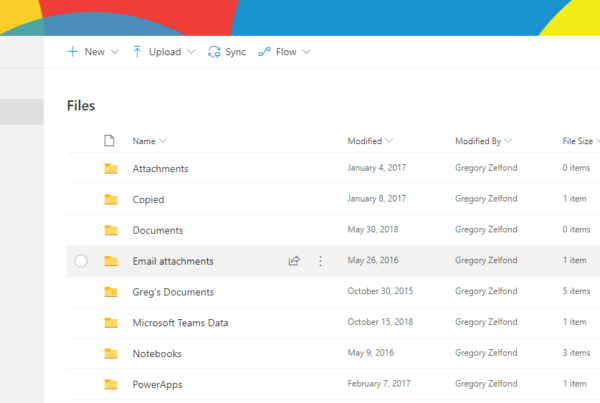Click the January 4, 2017 date
600x403 pixels.
point(377,168)
